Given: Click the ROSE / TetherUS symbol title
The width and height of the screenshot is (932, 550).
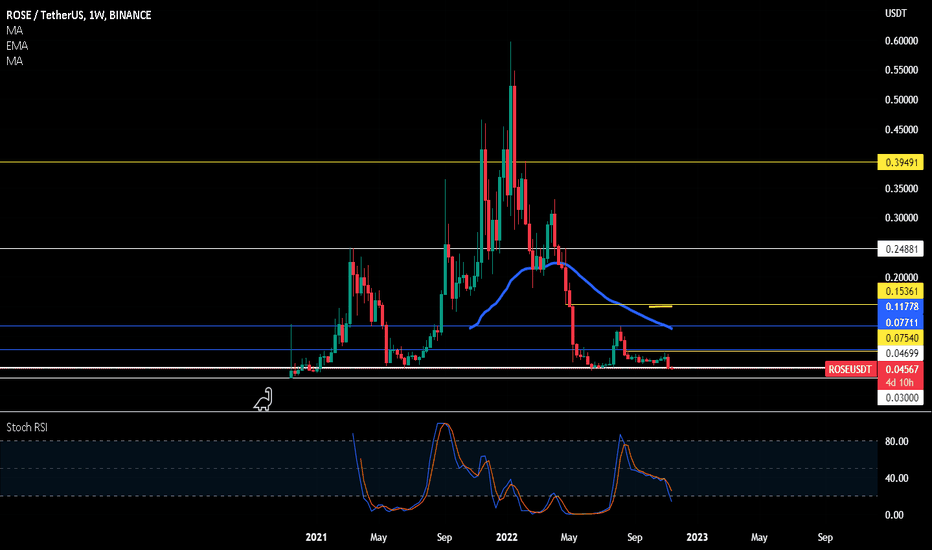Looking at the screenshot, I should click(78, 15).
